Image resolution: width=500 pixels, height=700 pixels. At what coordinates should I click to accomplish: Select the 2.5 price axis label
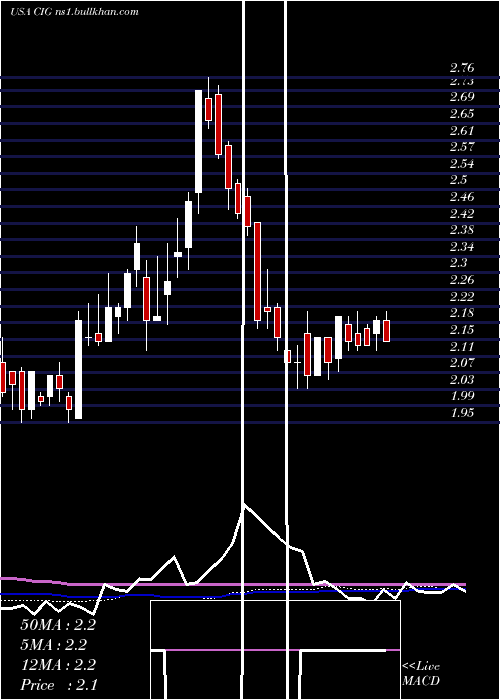coord(458,180)
